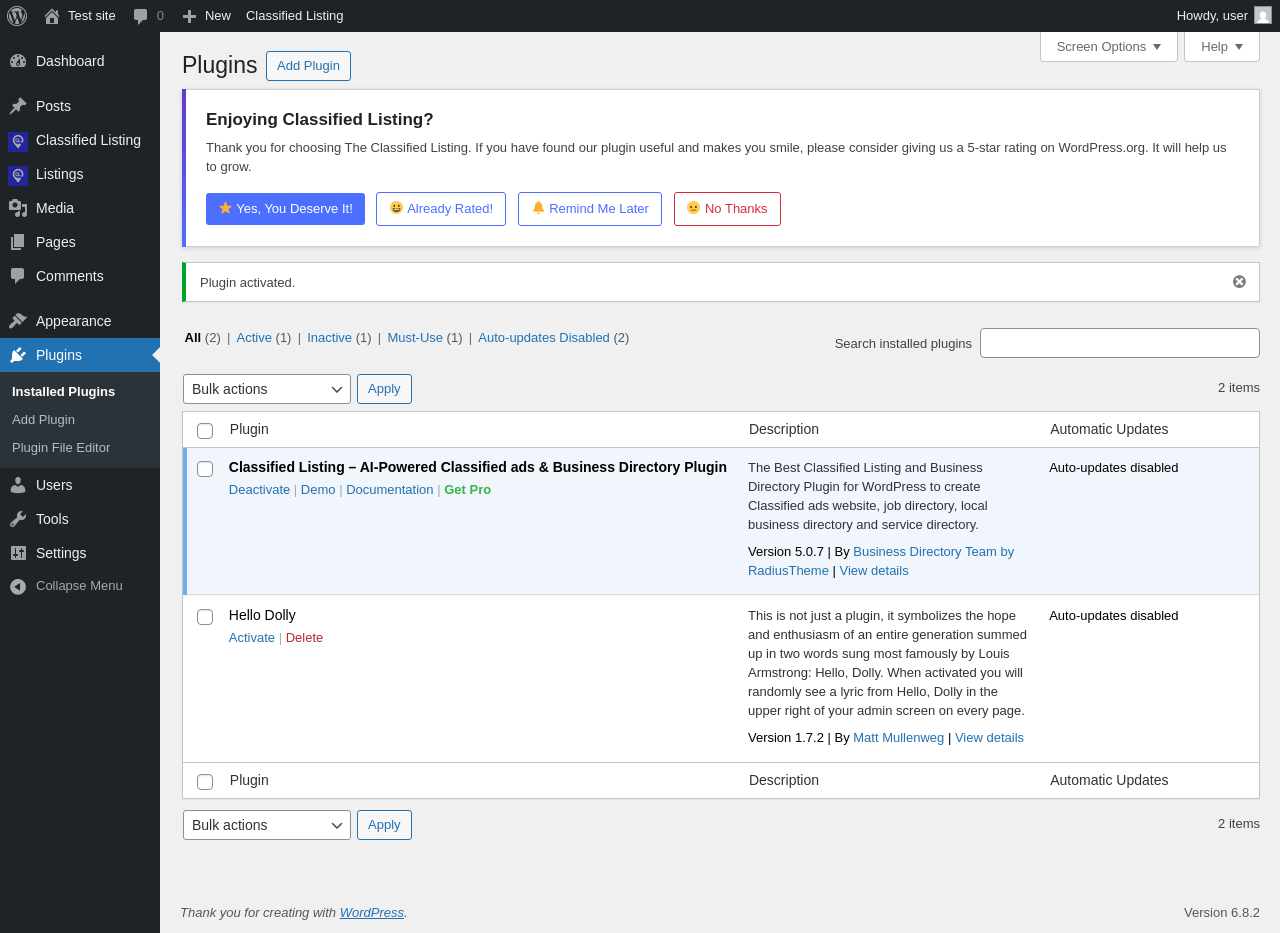Viewport: 1280px width, 933px height.
Task: Check the Classified Listing plugin checkbox
Action: click(x=205, y=469)
